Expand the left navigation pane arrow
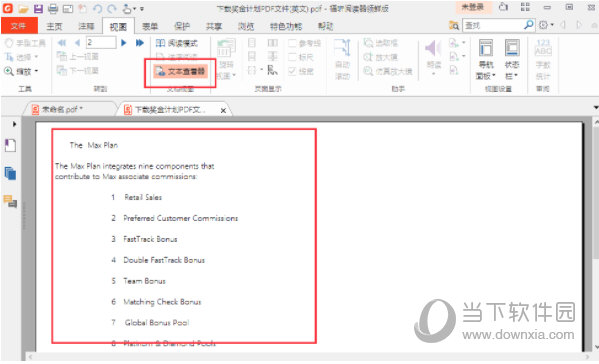599x364 pixels. (x=14, y=124)
